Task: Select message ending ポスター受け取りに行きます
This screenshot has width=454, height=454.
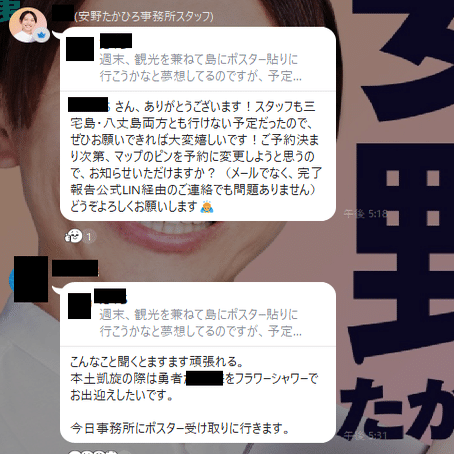Action: pyautogui.click(x=198, y=395)
